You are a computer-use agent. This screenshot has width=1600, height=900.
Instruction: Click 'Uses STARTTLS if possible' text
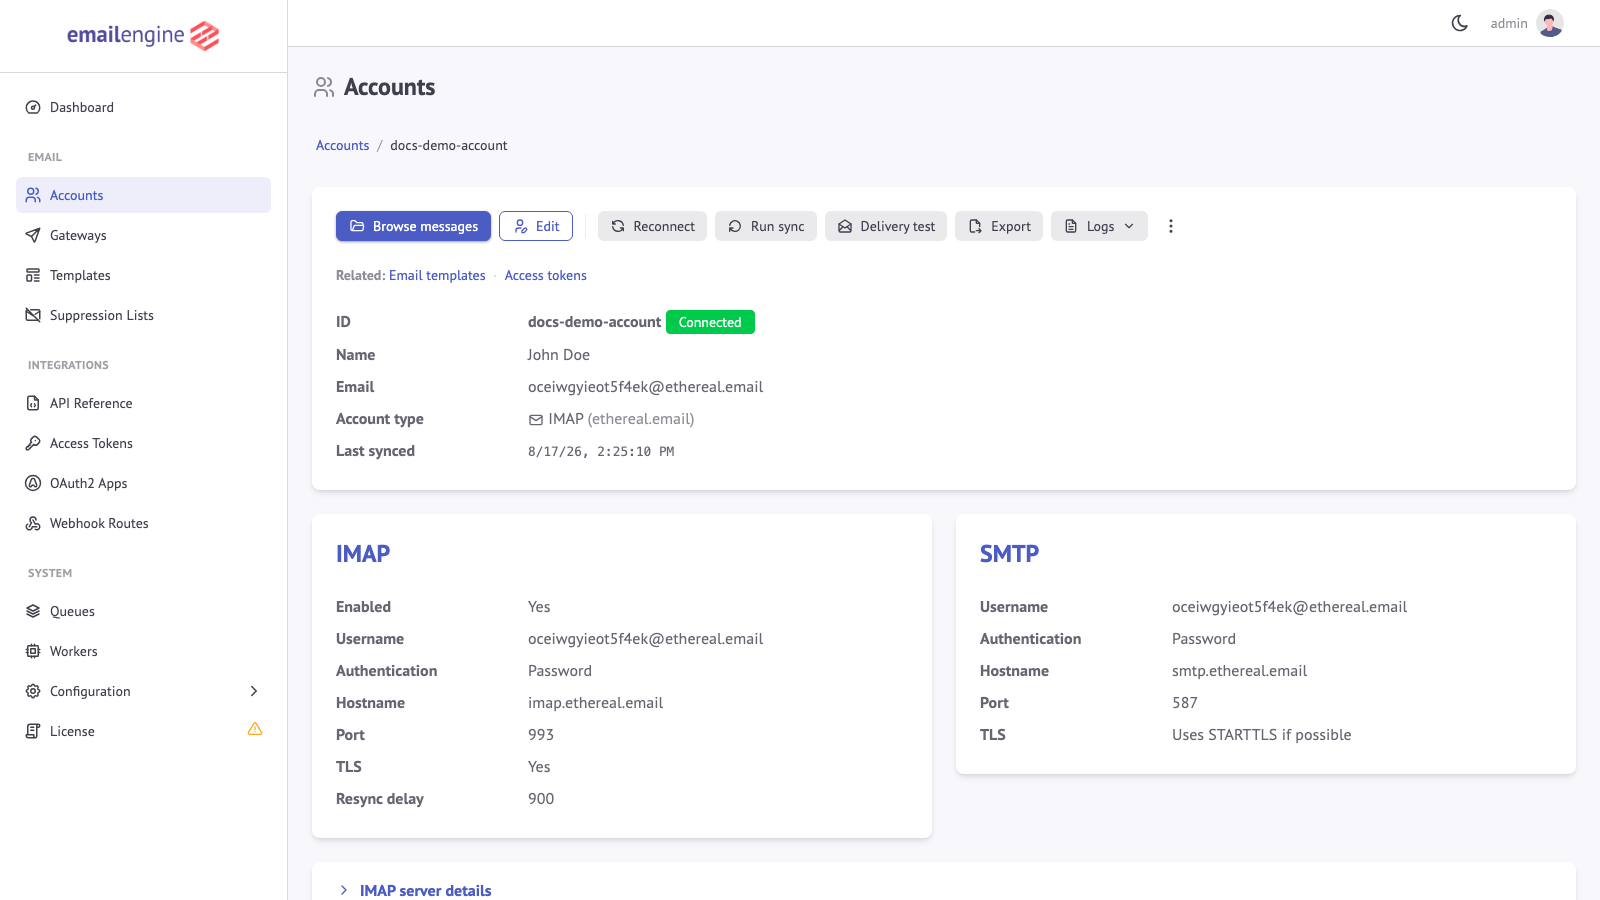click(1261, 735)
